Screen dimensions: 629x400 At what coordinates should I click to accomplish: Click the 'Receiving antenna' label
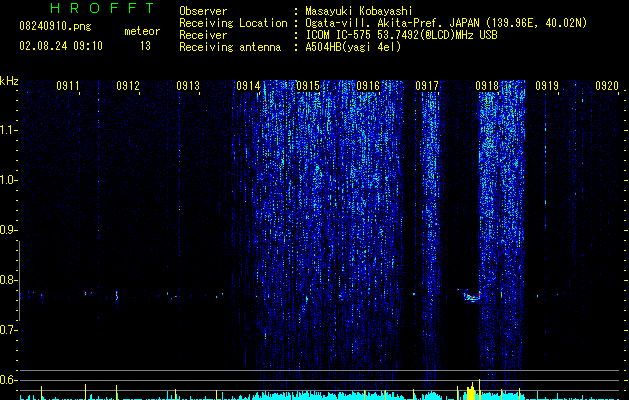pos(230,47)
